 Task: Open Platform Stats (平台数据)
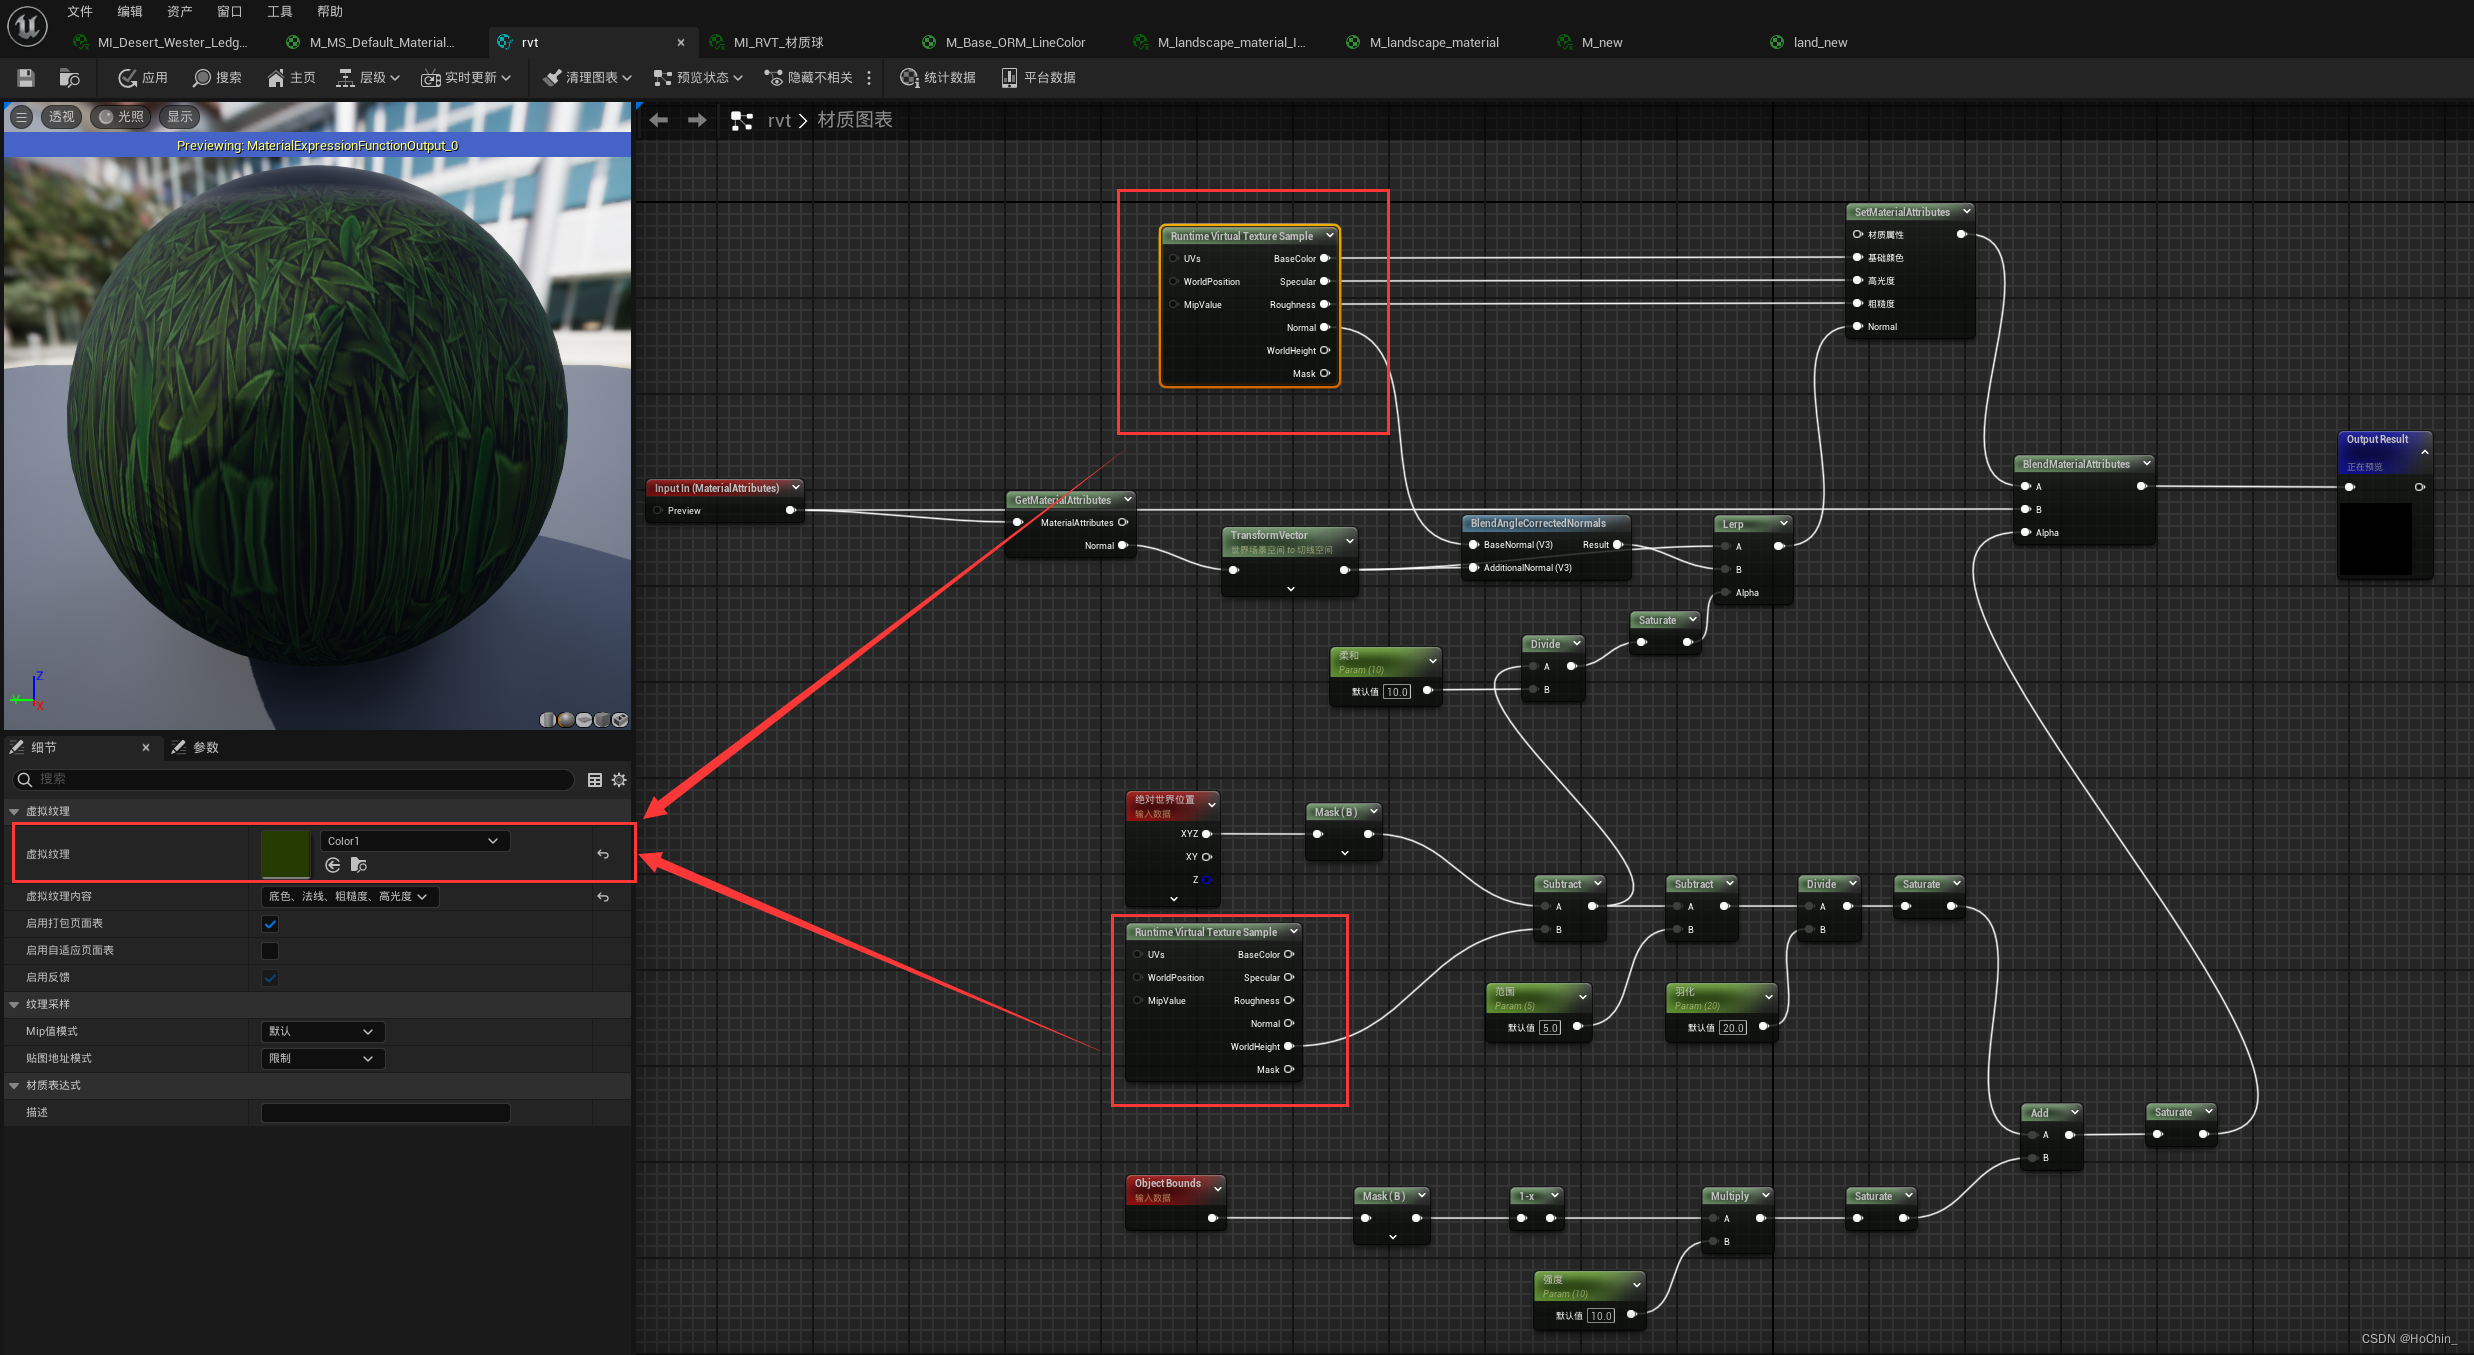[1038, 78]
